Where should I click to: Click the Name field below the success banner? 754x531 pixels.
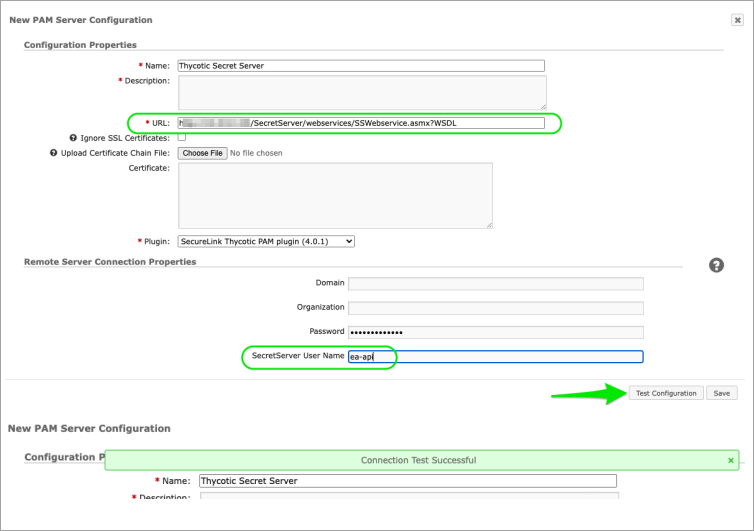[407, 481]
